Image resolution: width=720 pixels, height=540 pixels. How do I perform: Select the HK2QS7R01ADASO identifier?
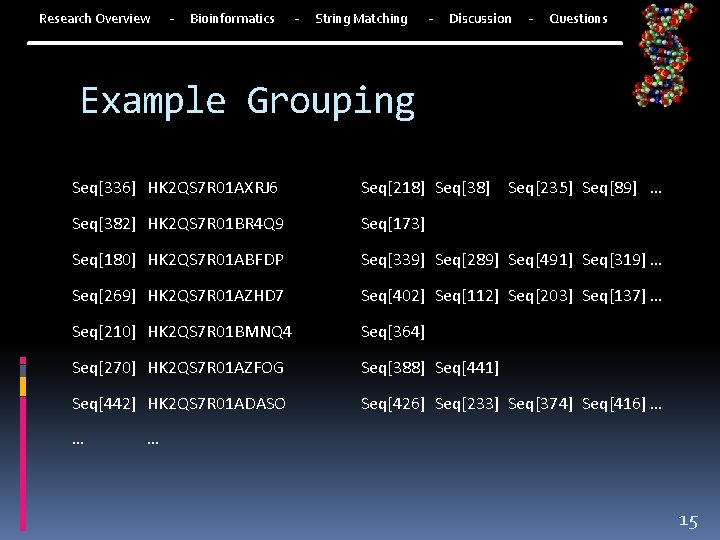tap(217, 404)
